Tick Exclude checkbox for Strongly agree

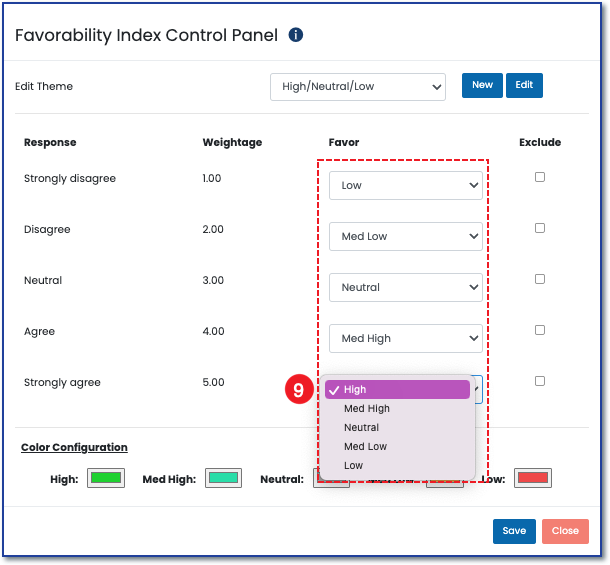(x=540, y=381)
